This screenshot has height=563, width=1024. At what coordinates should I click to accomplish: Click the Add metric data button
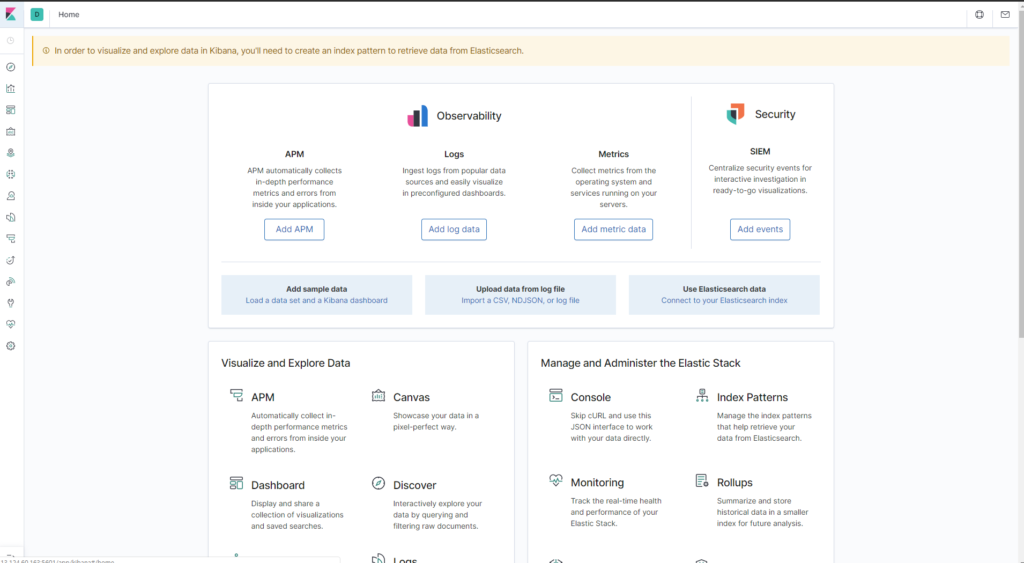pyautogui.click(x=613, y=229)
